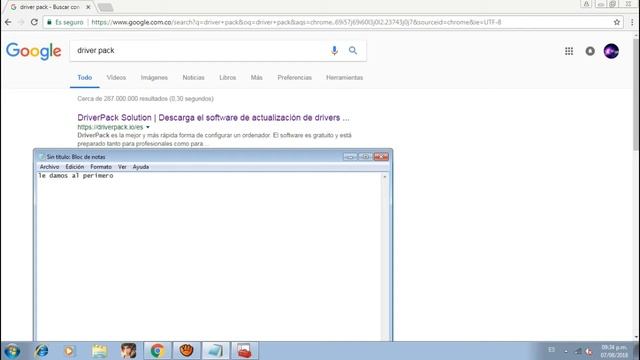
Task: Open the Windows Start menu
Action: (x=12, y=351)
